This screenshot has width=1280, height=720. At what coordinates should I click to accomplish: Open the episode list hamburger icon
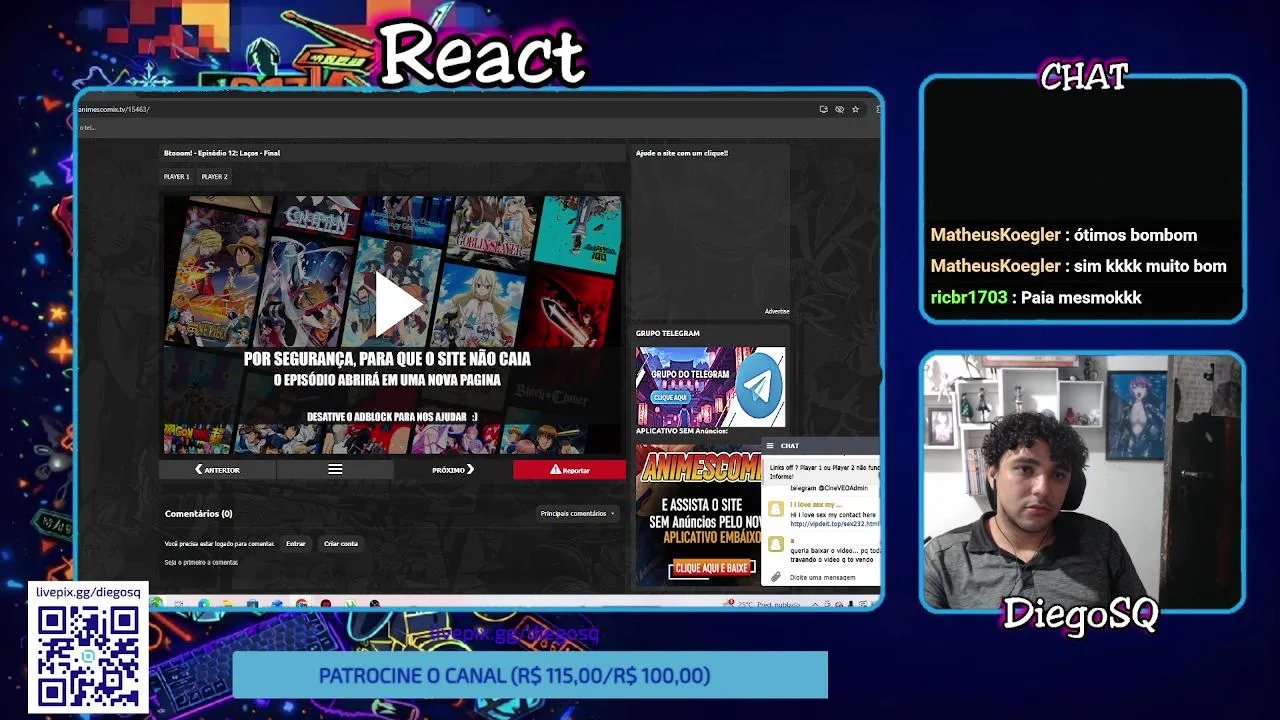(x=335, y=470)
